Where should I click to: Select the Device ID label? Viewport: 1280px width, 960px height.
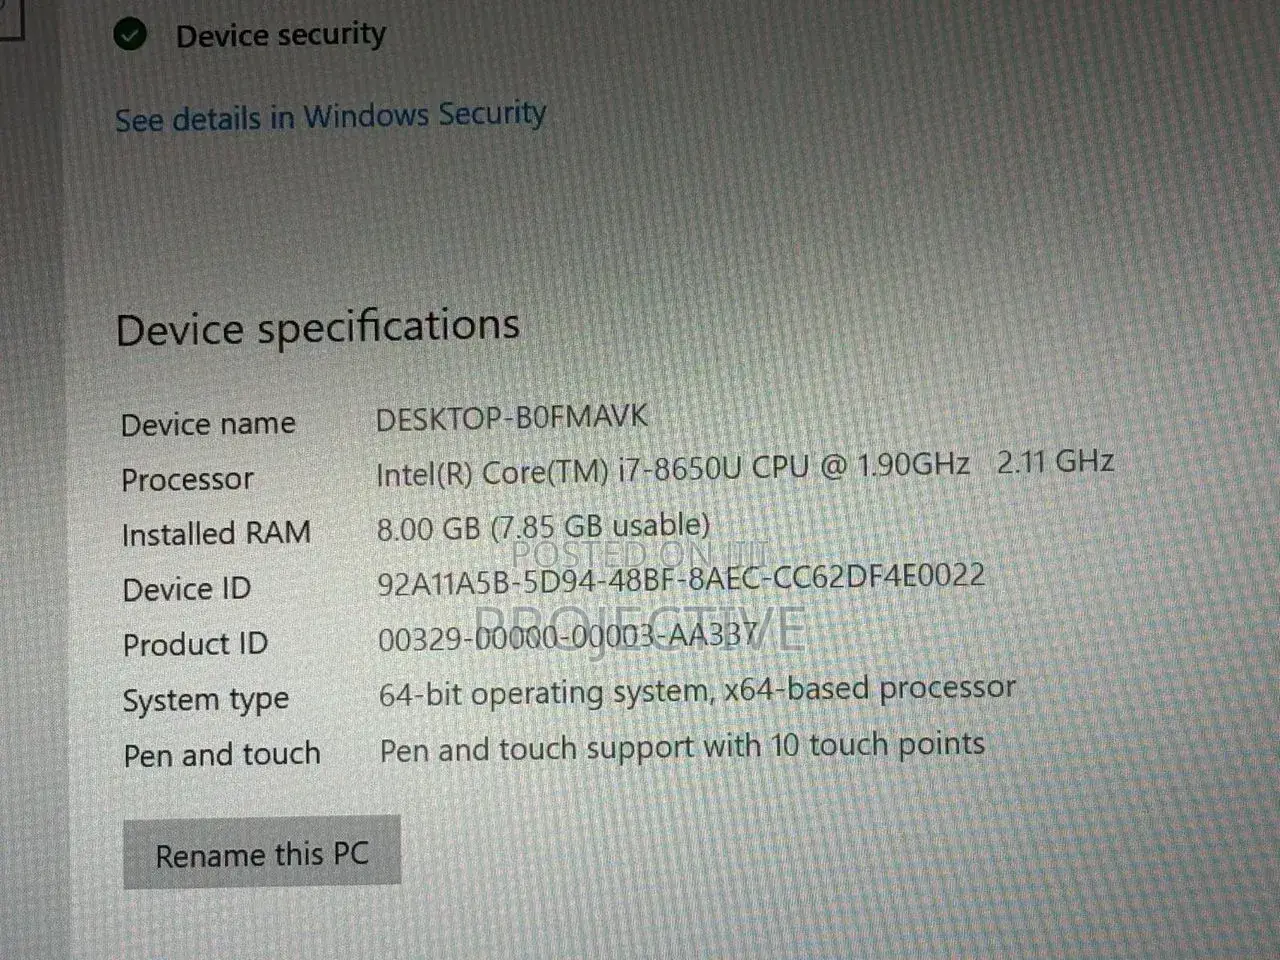(x=187, y=589)
